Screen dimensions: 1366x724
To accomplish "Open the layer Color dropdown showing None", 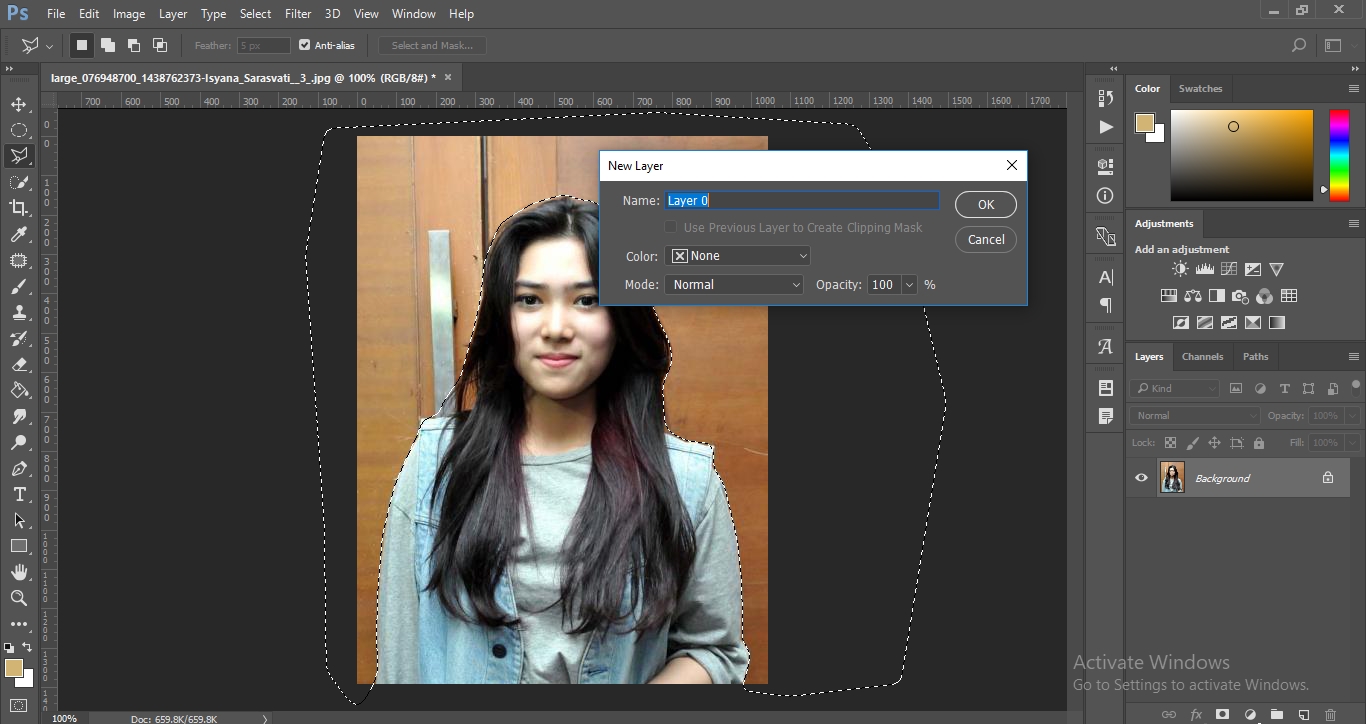I will click(x=737, y=255).
